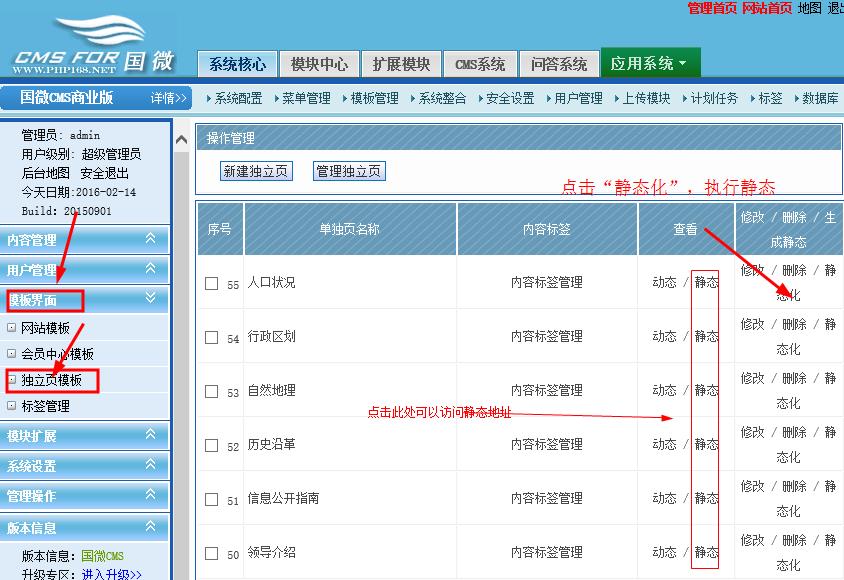Click the 管理独立页 button
The image size is (844, 580).
tap(349, 171)
